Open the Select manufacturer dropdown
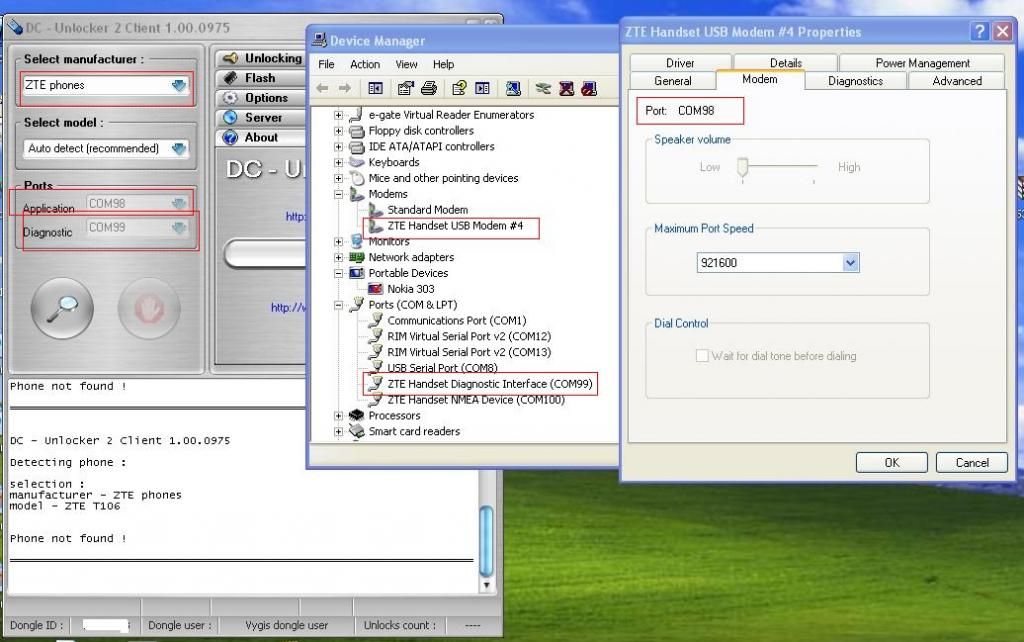The width and height of the screenshot is (1024, 642). [179, 86]
